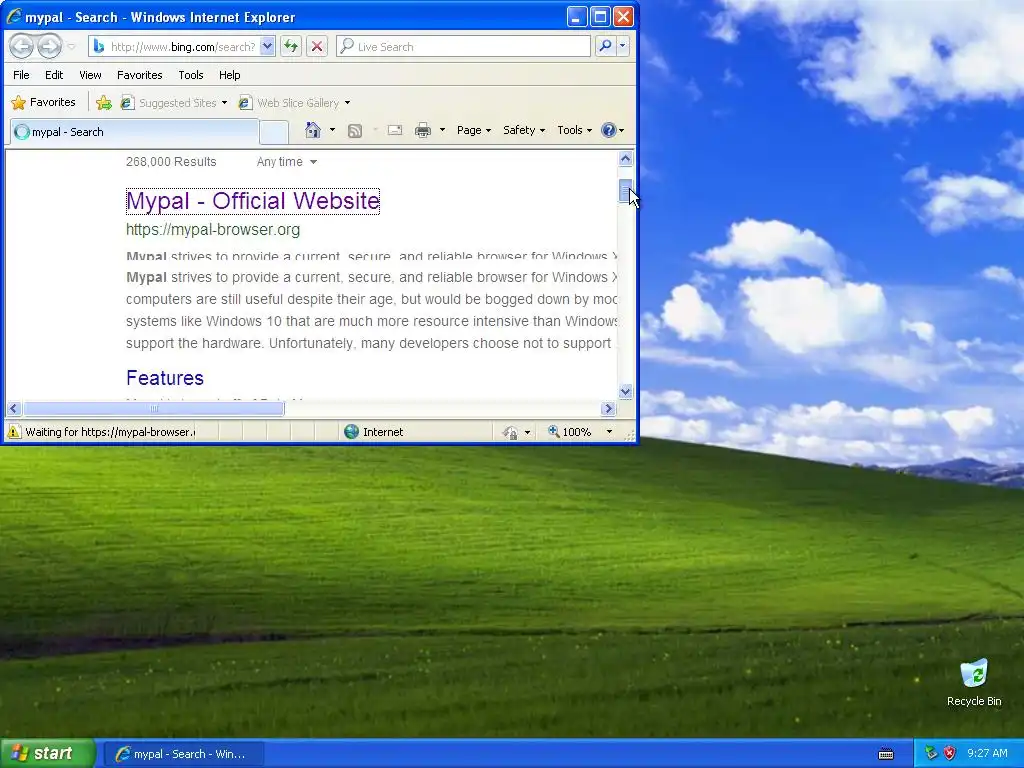Select the mypal - Search tab
This screenshot has height=768, width=1024.
tap(135, 132)
